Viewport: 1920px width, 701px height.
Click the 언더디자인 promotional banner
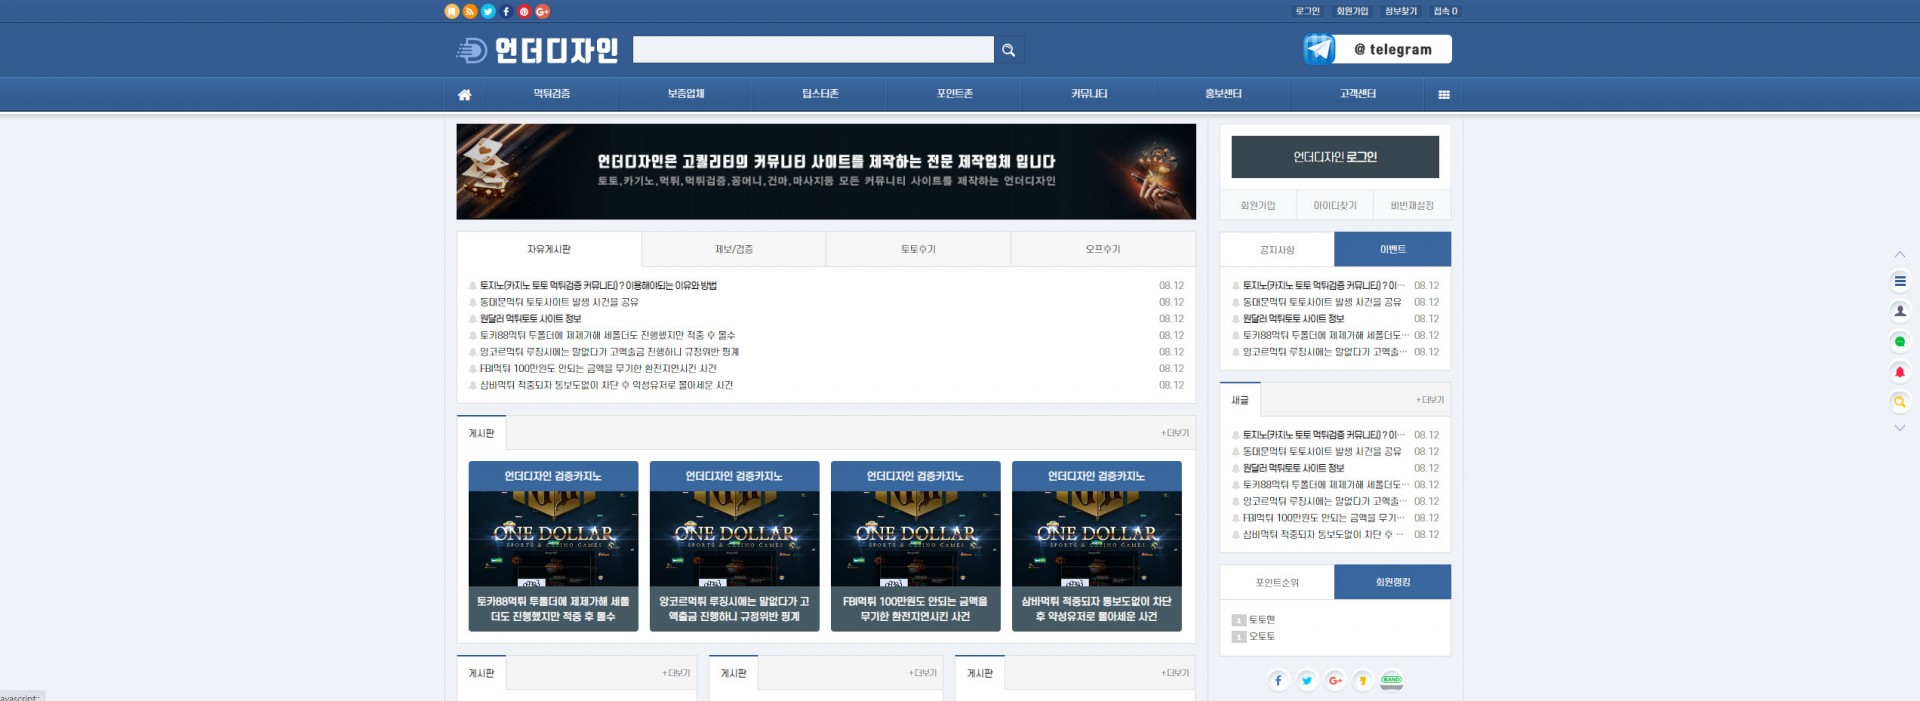826,172
